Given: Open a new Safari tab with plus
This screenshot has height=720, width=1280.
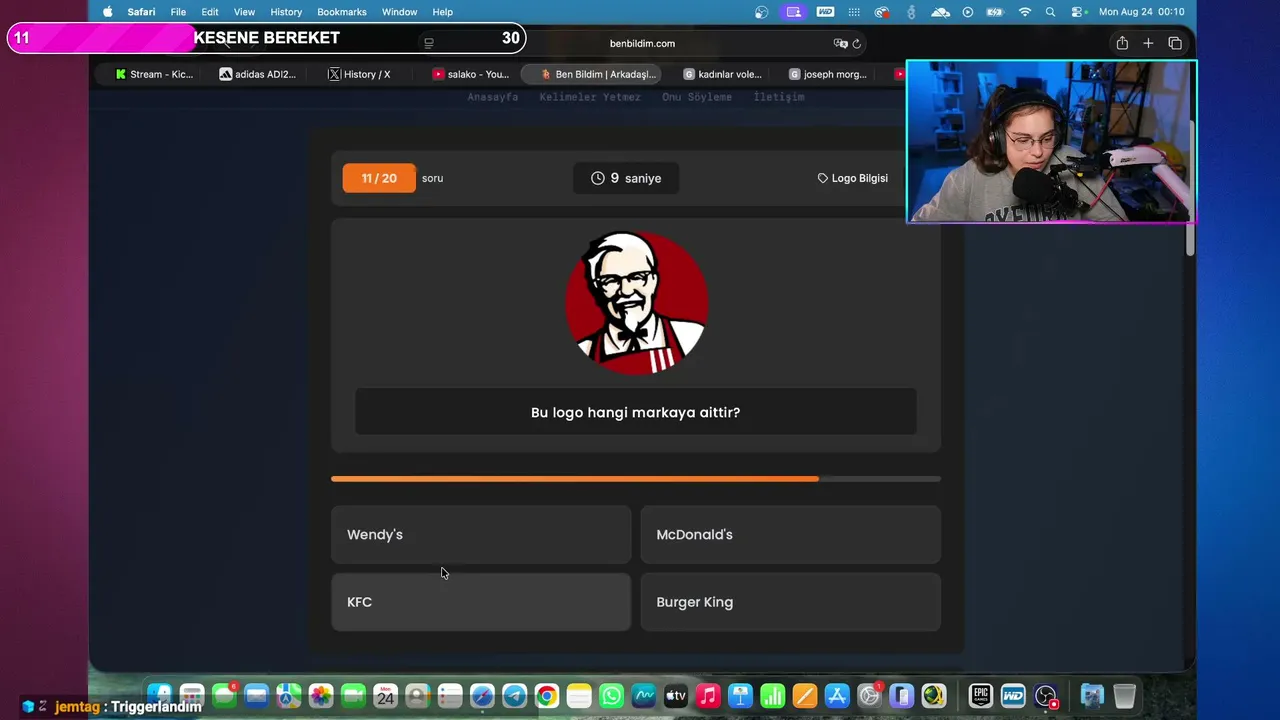Looking at the screenshot, I should coord(1148,43).
